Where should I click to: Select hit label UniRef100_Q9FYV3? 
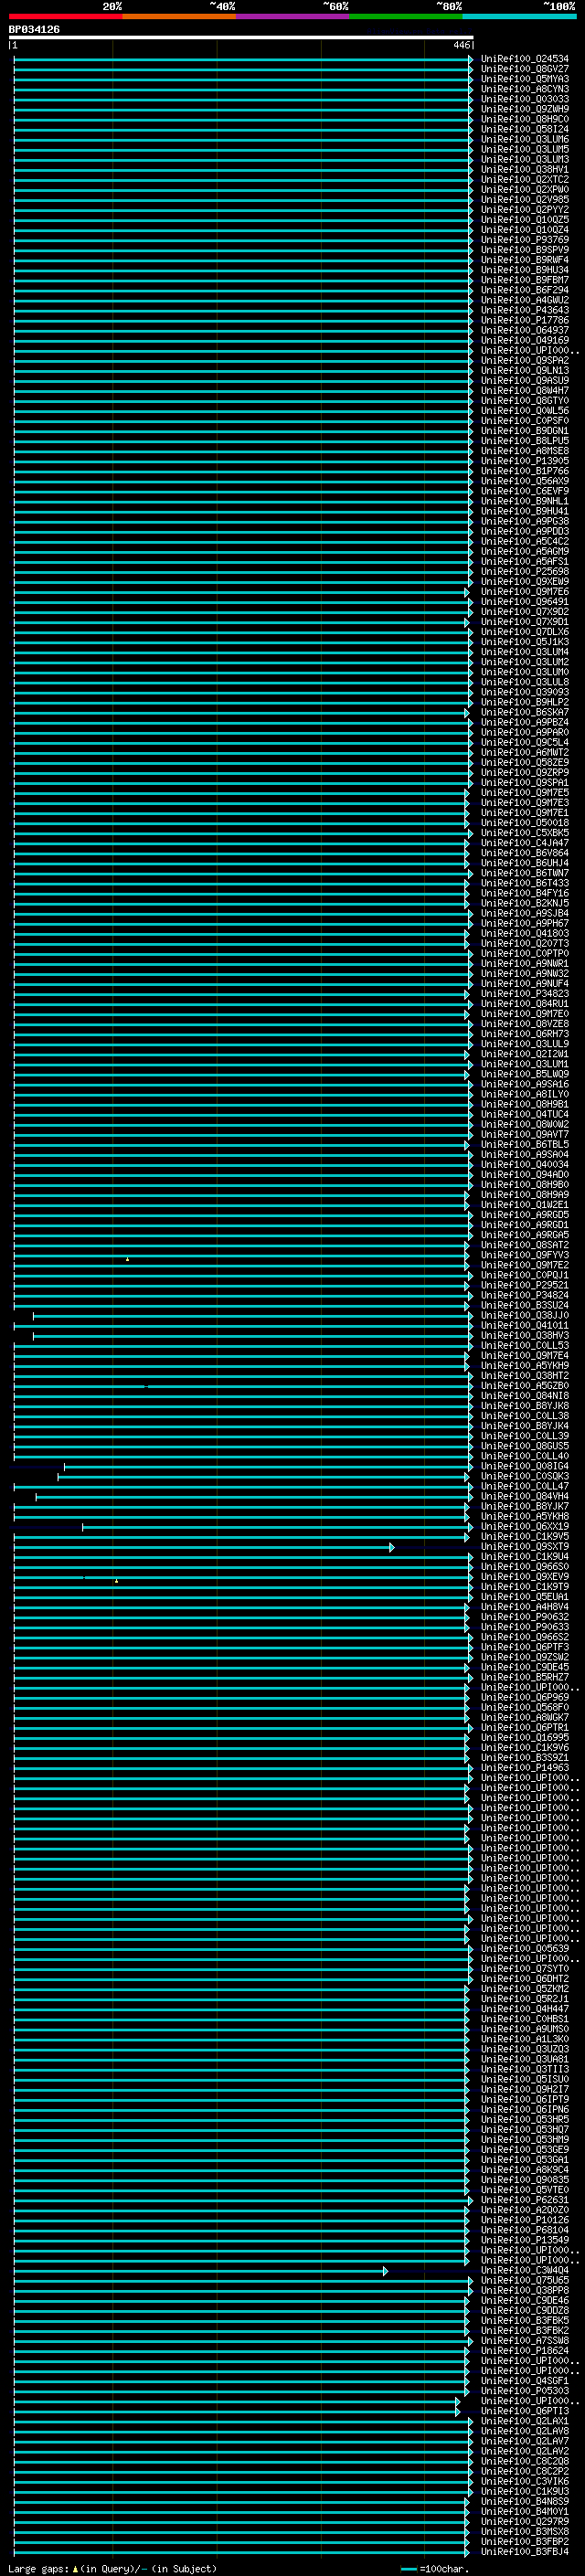click(x=525, y=1255)
